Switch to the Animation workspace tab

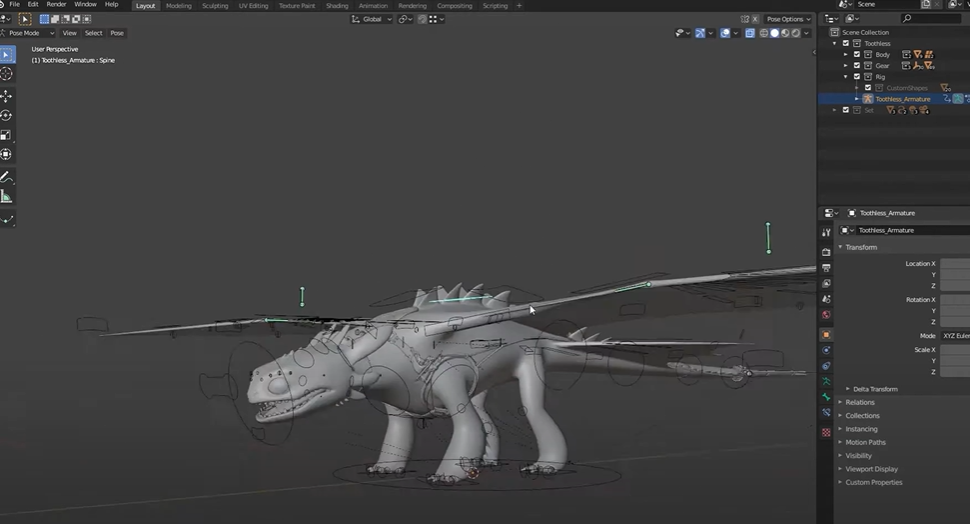click(373, 6)
